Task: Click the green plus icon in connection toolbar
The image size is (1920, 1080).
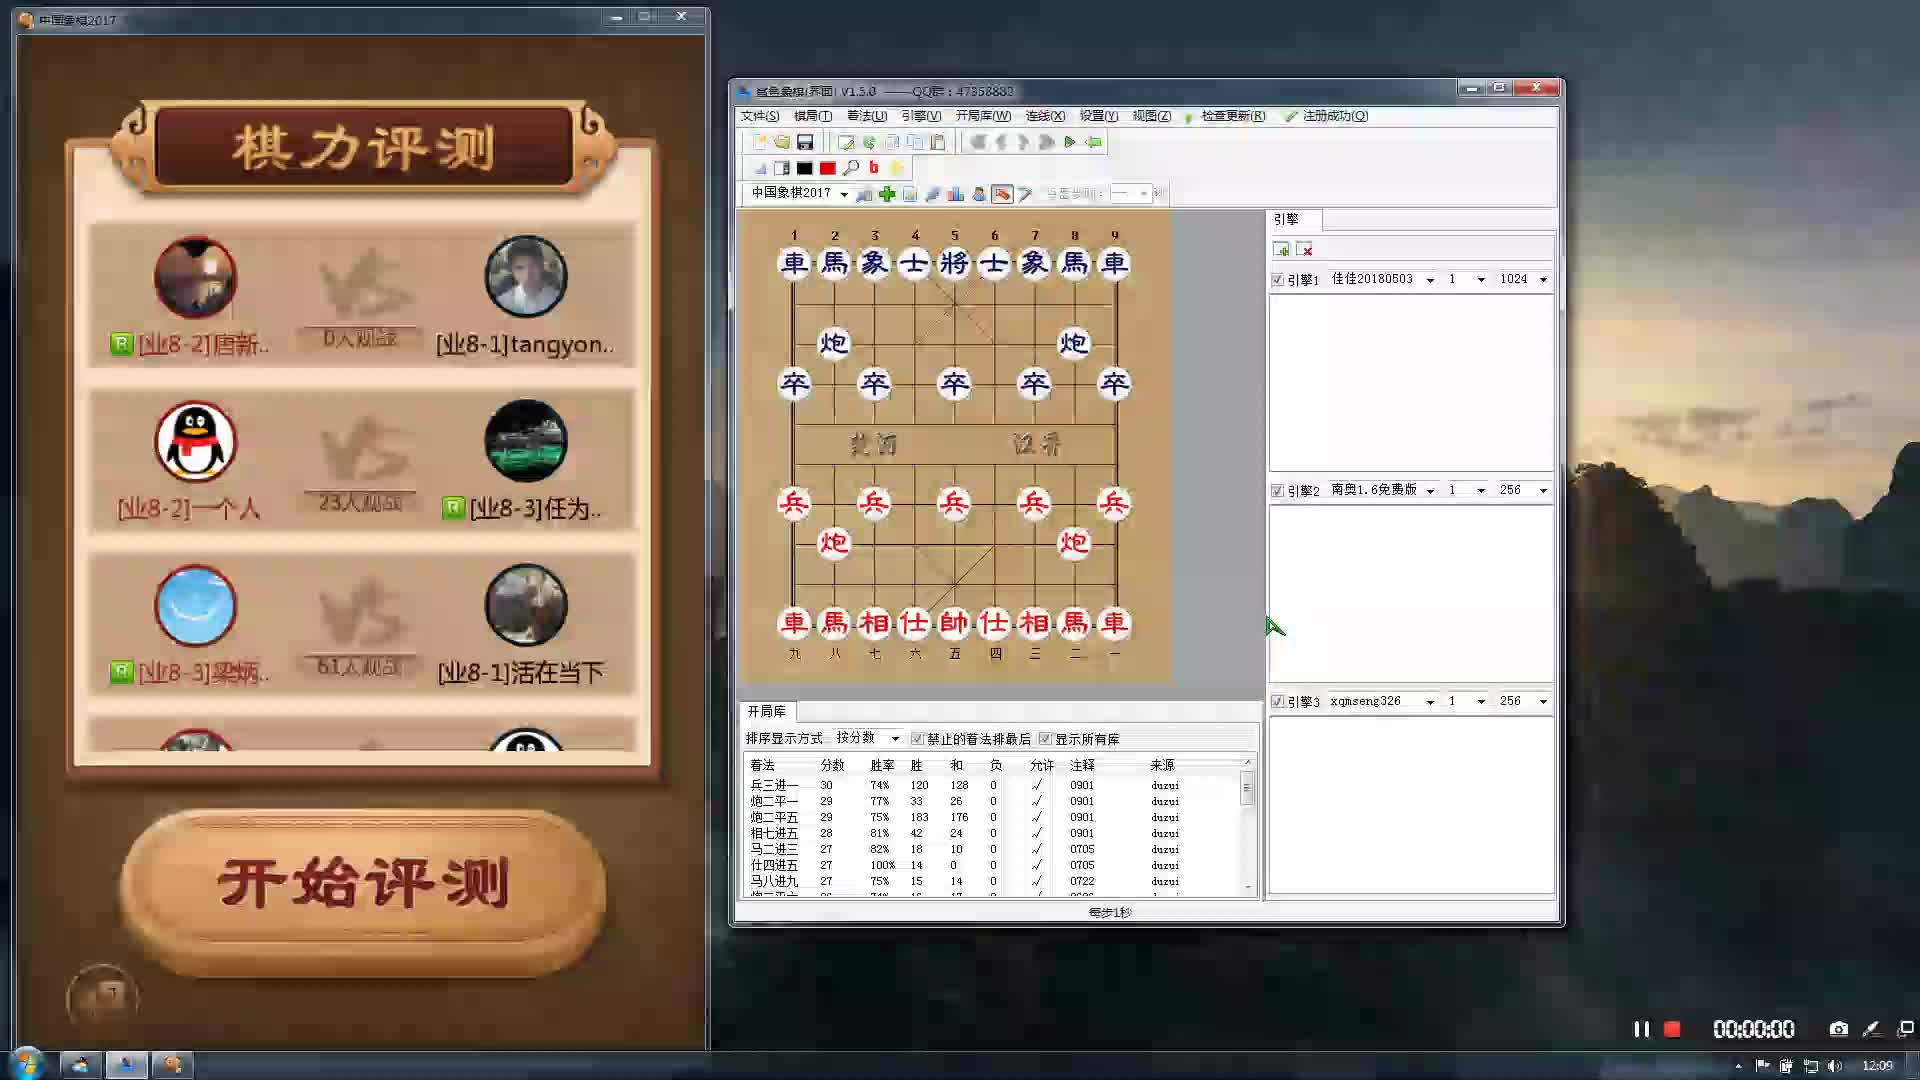Action: click(x=887, y=194)
